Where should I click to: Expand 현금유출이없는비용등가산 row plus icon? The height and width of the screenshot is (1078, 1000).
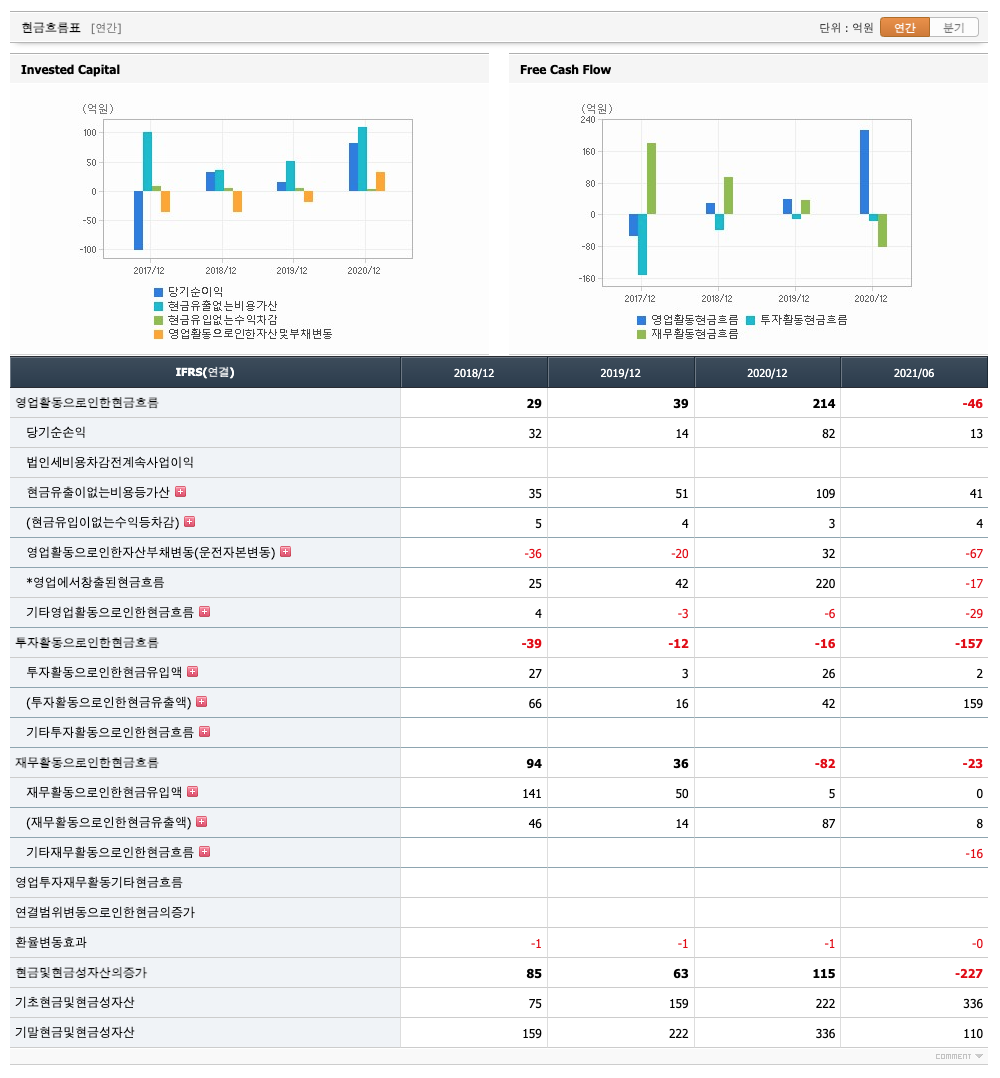click(x=181, y=492)
